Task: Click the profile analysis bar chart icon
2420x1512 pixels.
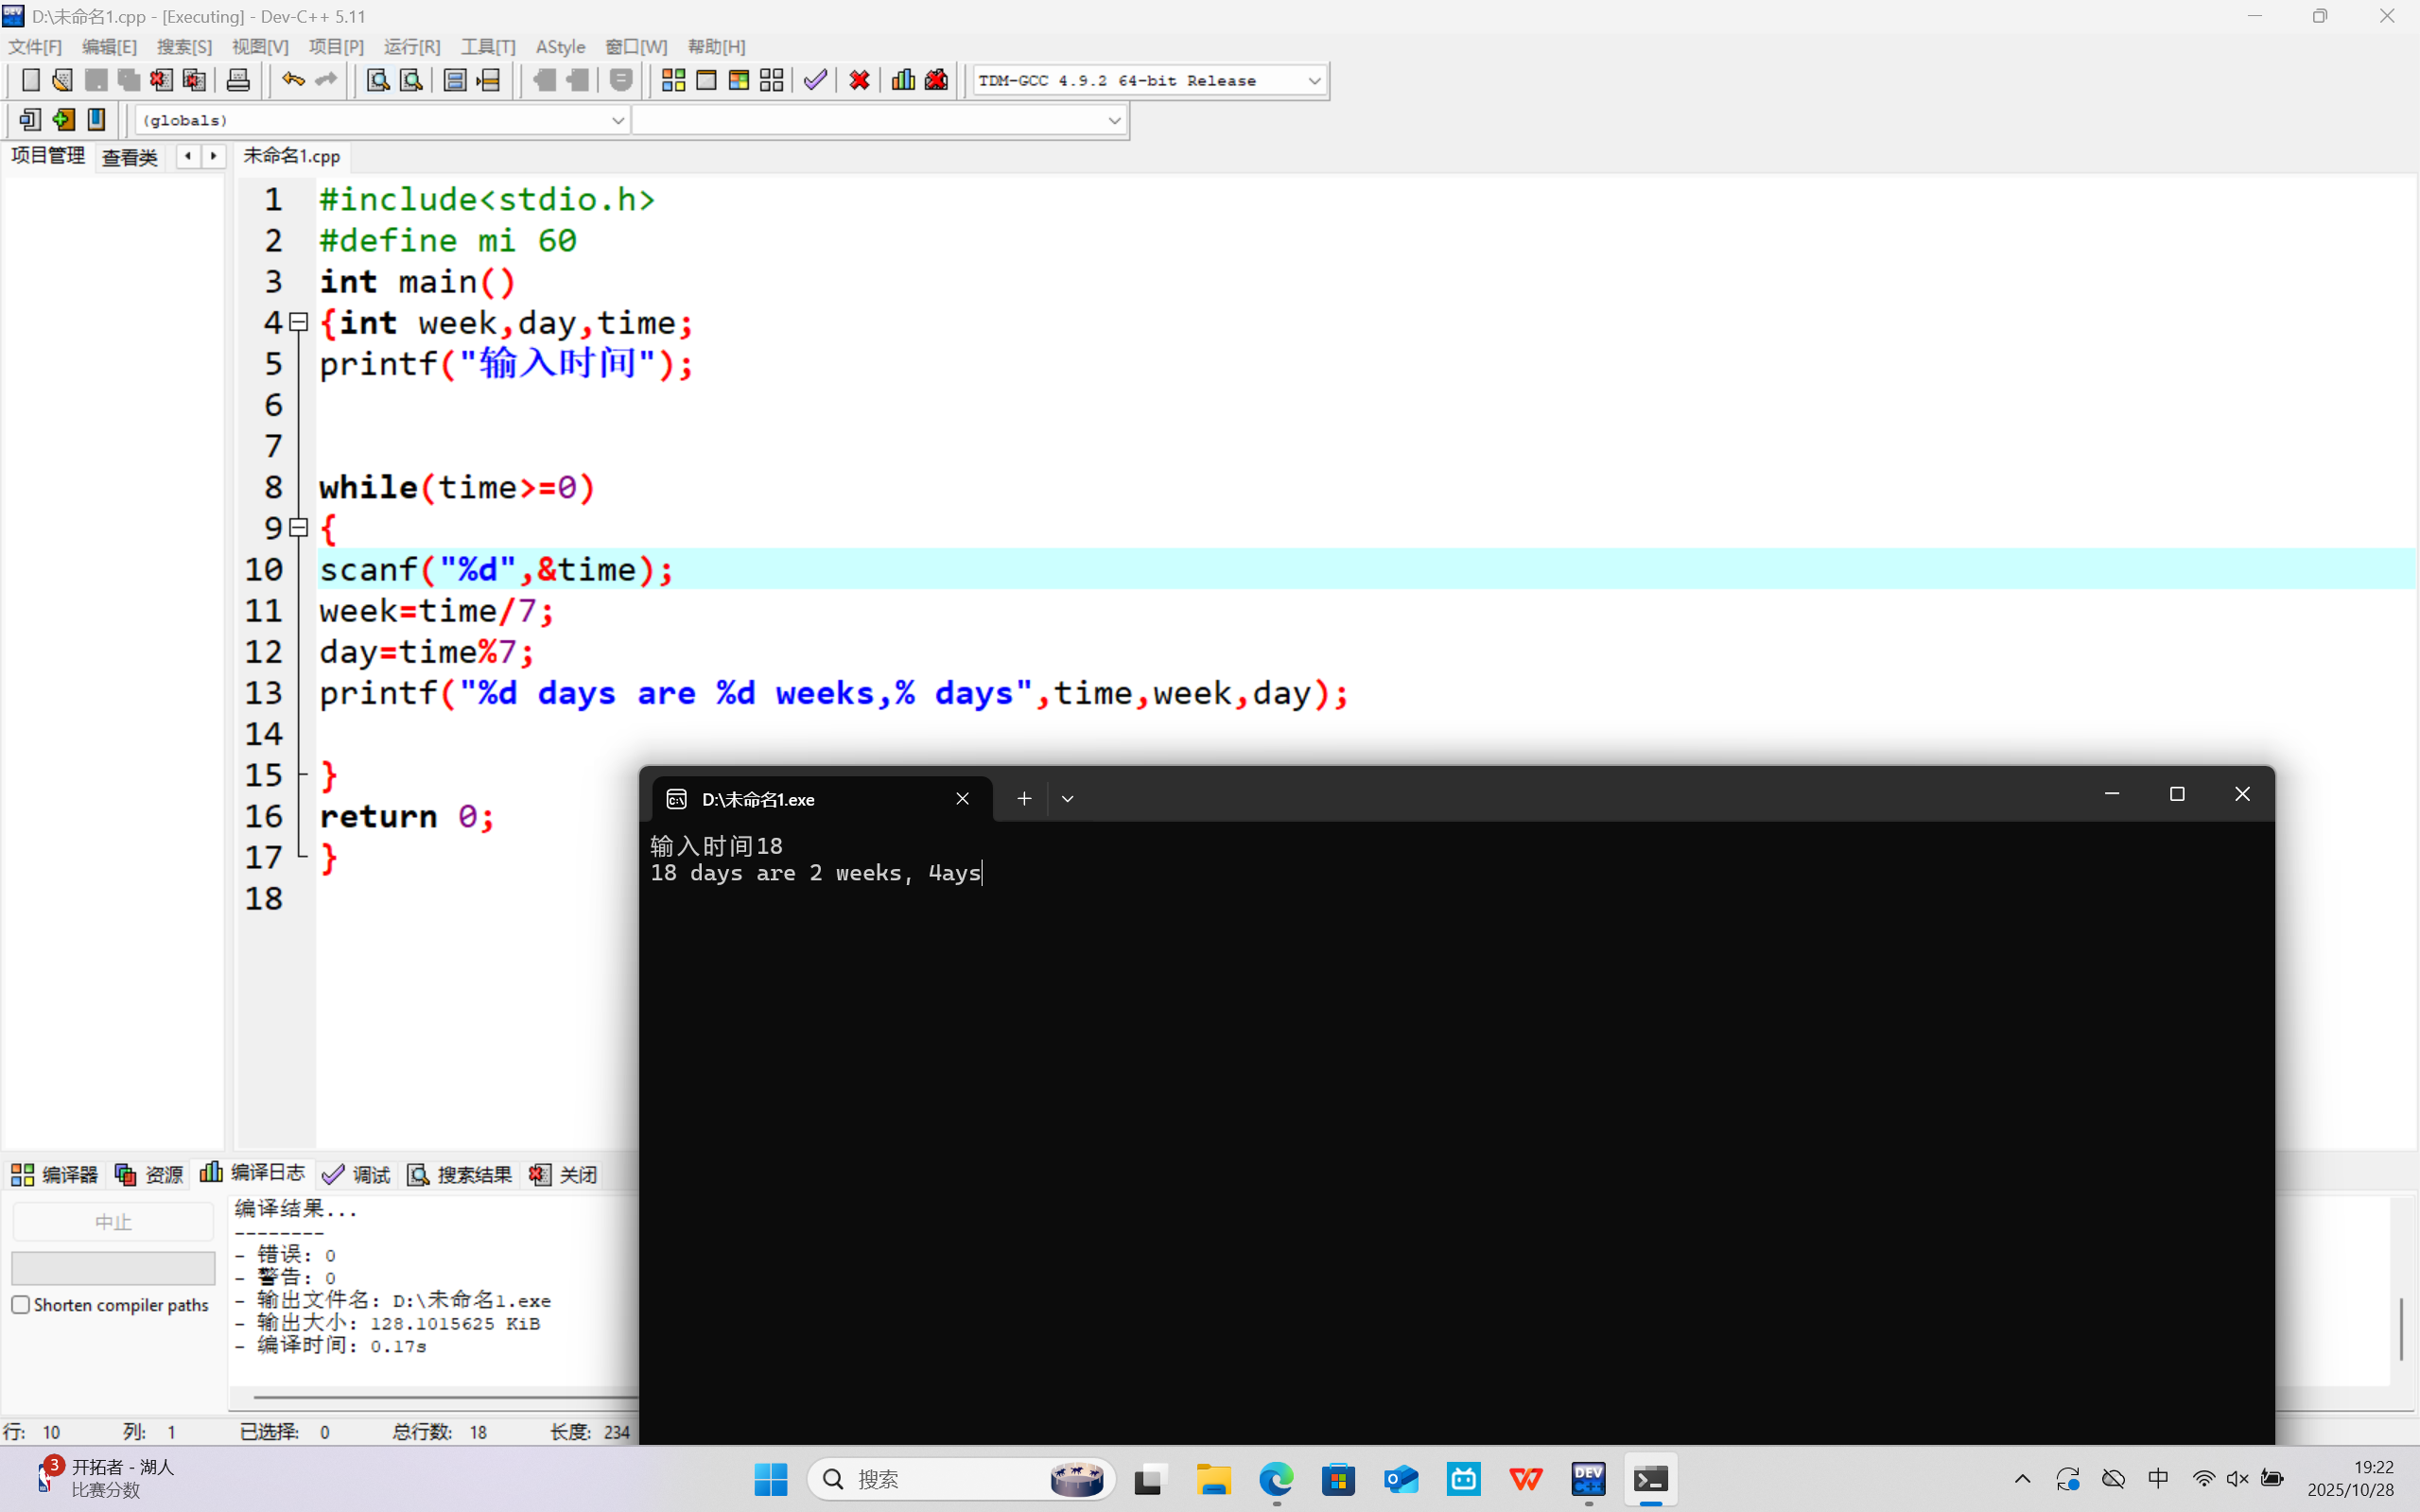Action: point(903,80)
